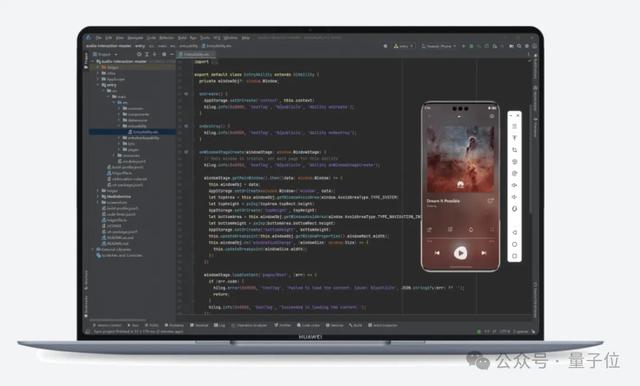640x386 pixels.
Task: Click the search magnifier in top toolbar
Action: [x=519, y=46]
